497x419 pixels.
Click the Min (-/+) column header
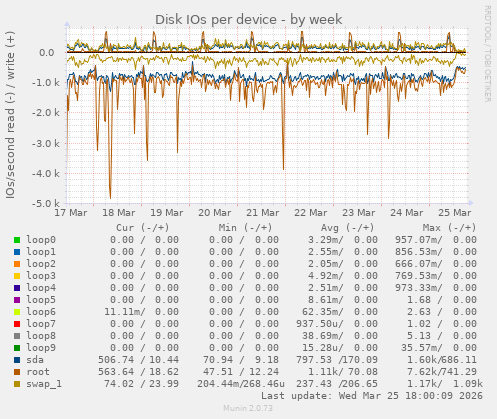(245, 228)
